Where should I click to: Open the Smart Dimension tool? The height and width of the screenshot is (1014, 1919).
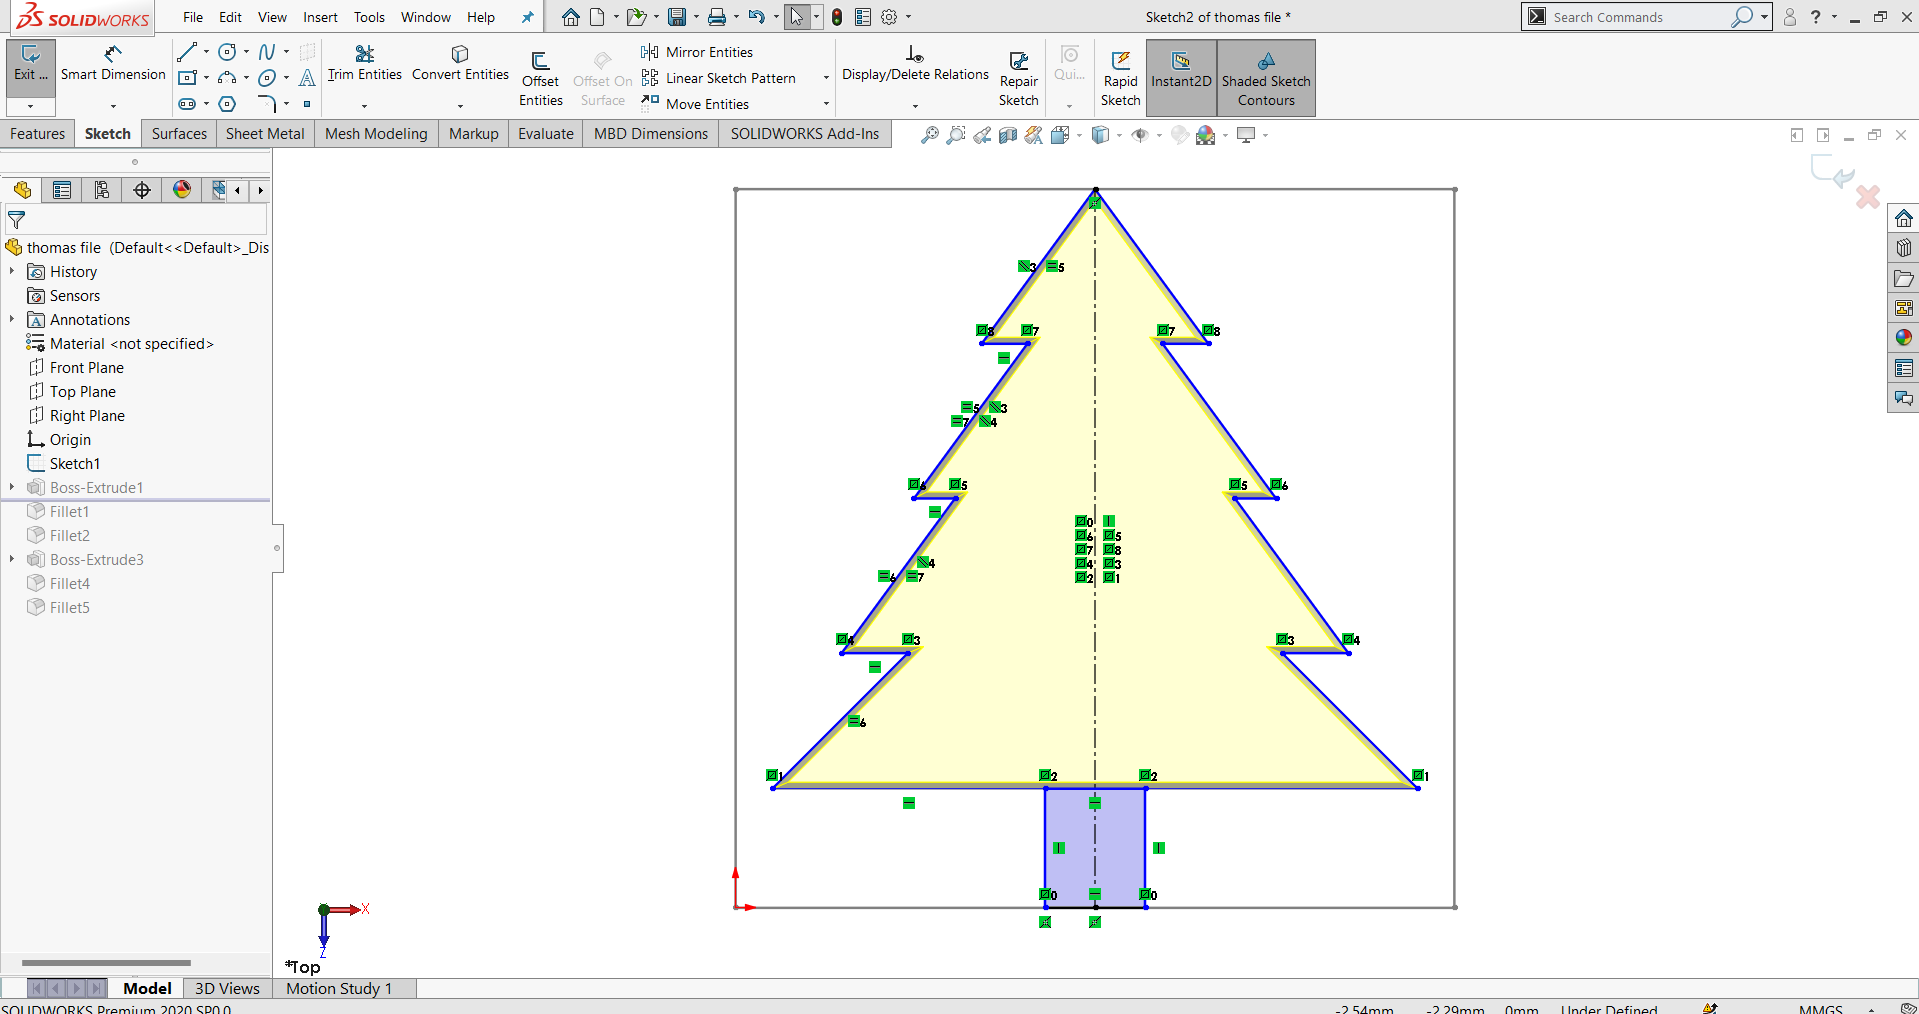point(113,64)
